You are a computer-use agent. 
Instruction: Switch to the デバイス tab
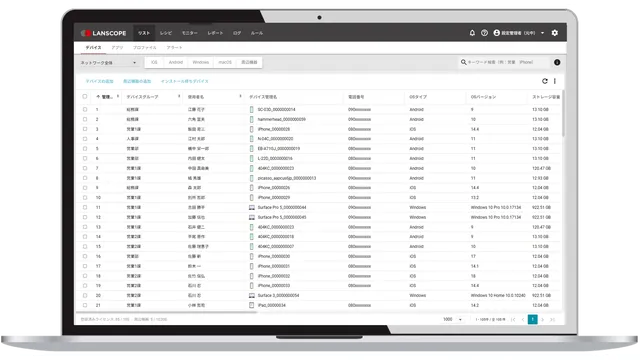[93, 48]
